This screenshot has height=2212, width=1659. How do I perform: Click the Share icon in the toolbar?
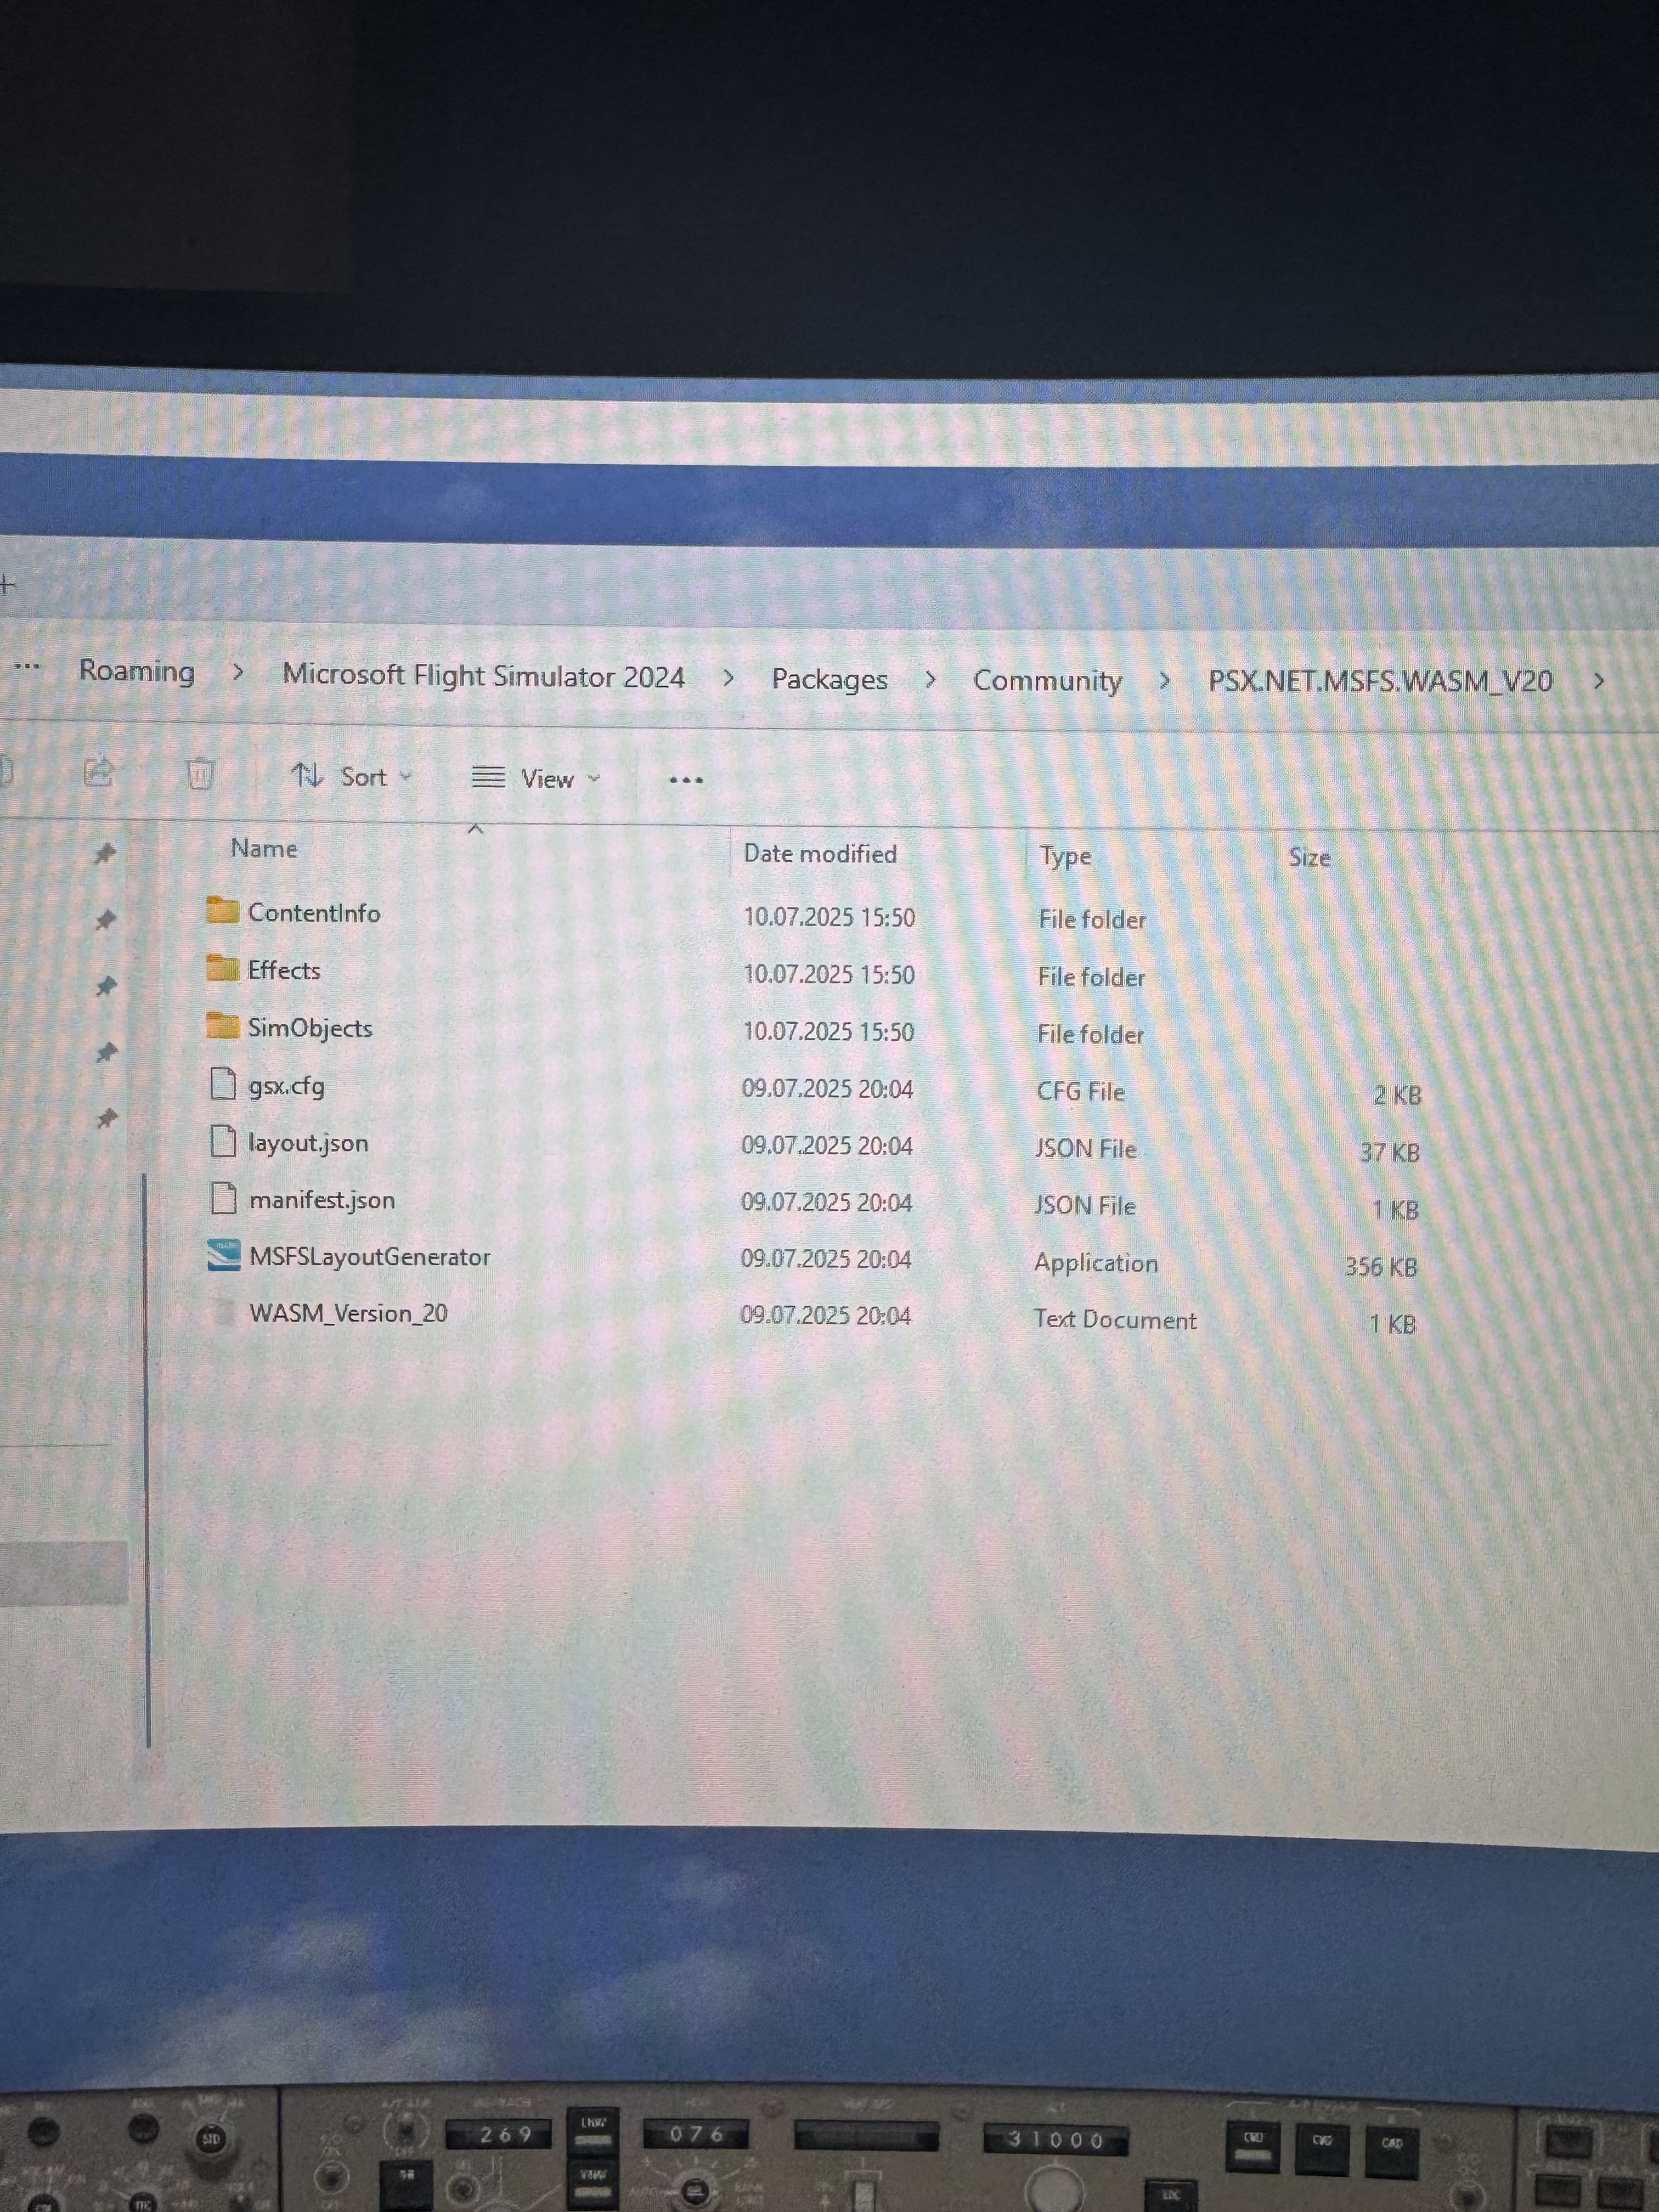[98, 772]
